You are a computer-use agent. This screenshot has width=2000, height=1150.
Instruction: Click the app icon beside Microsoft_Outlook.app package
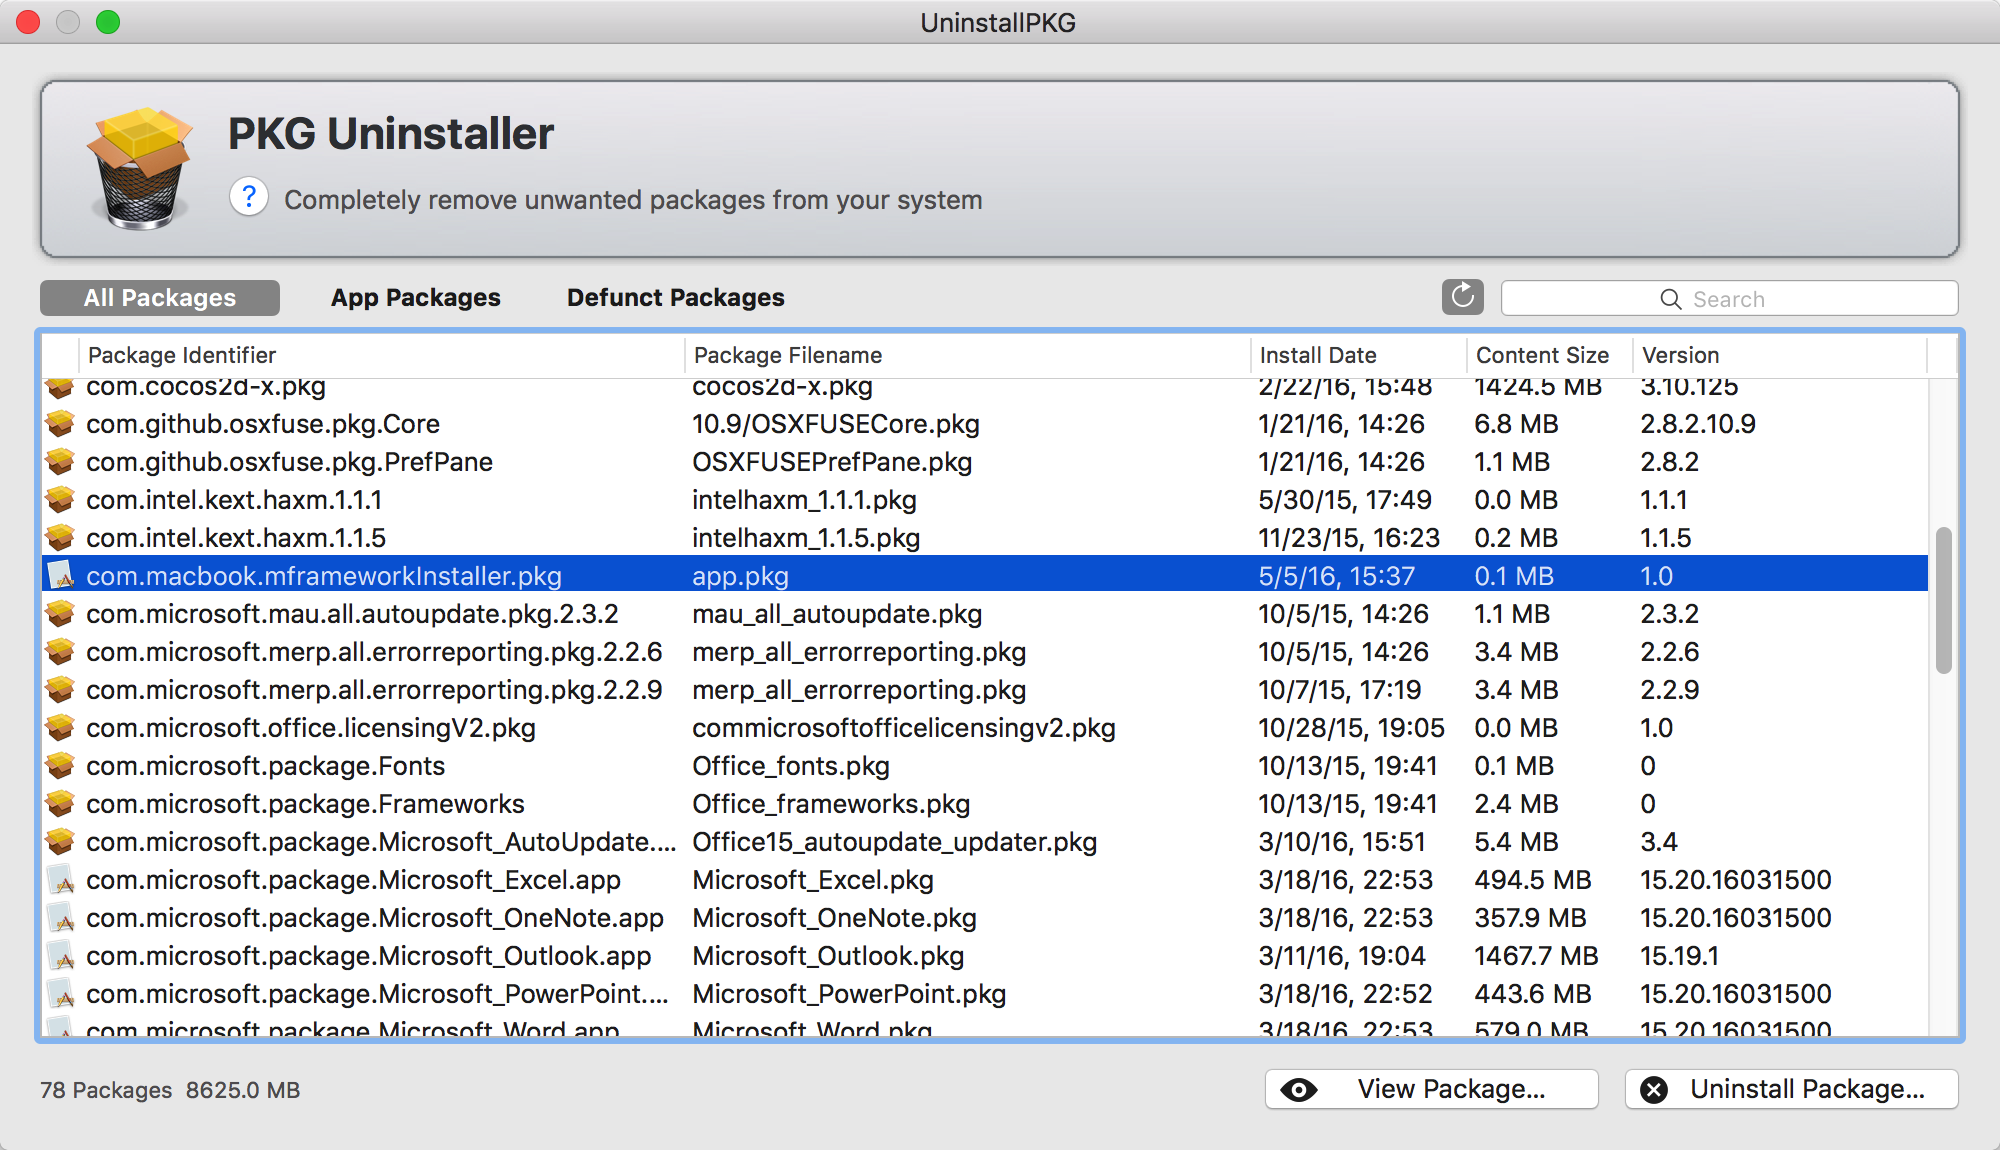(x=61, y=956)
